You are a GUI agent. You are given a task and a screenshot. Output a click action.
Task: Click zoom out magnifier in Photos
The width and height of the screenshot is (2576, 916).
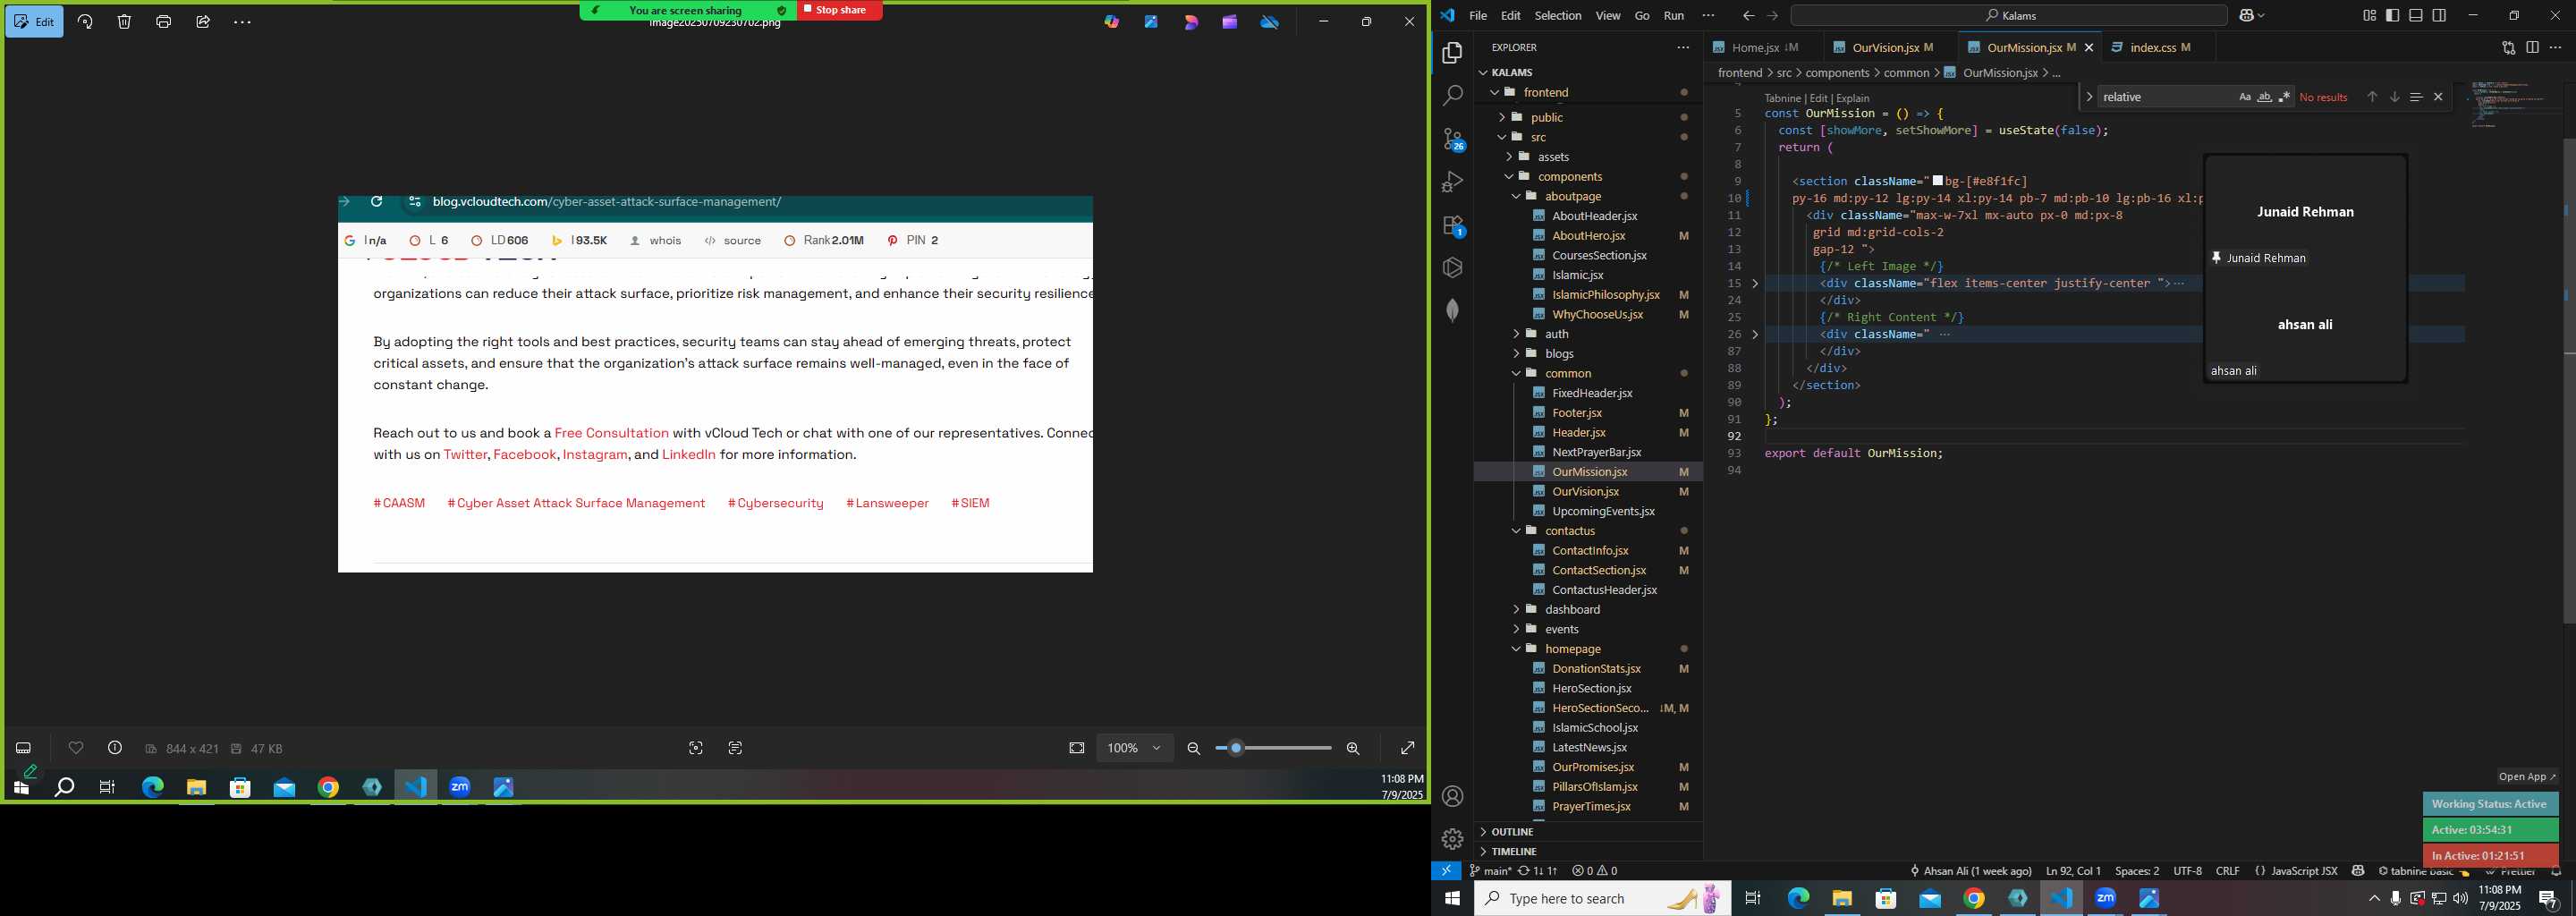tap(1193, 748)
